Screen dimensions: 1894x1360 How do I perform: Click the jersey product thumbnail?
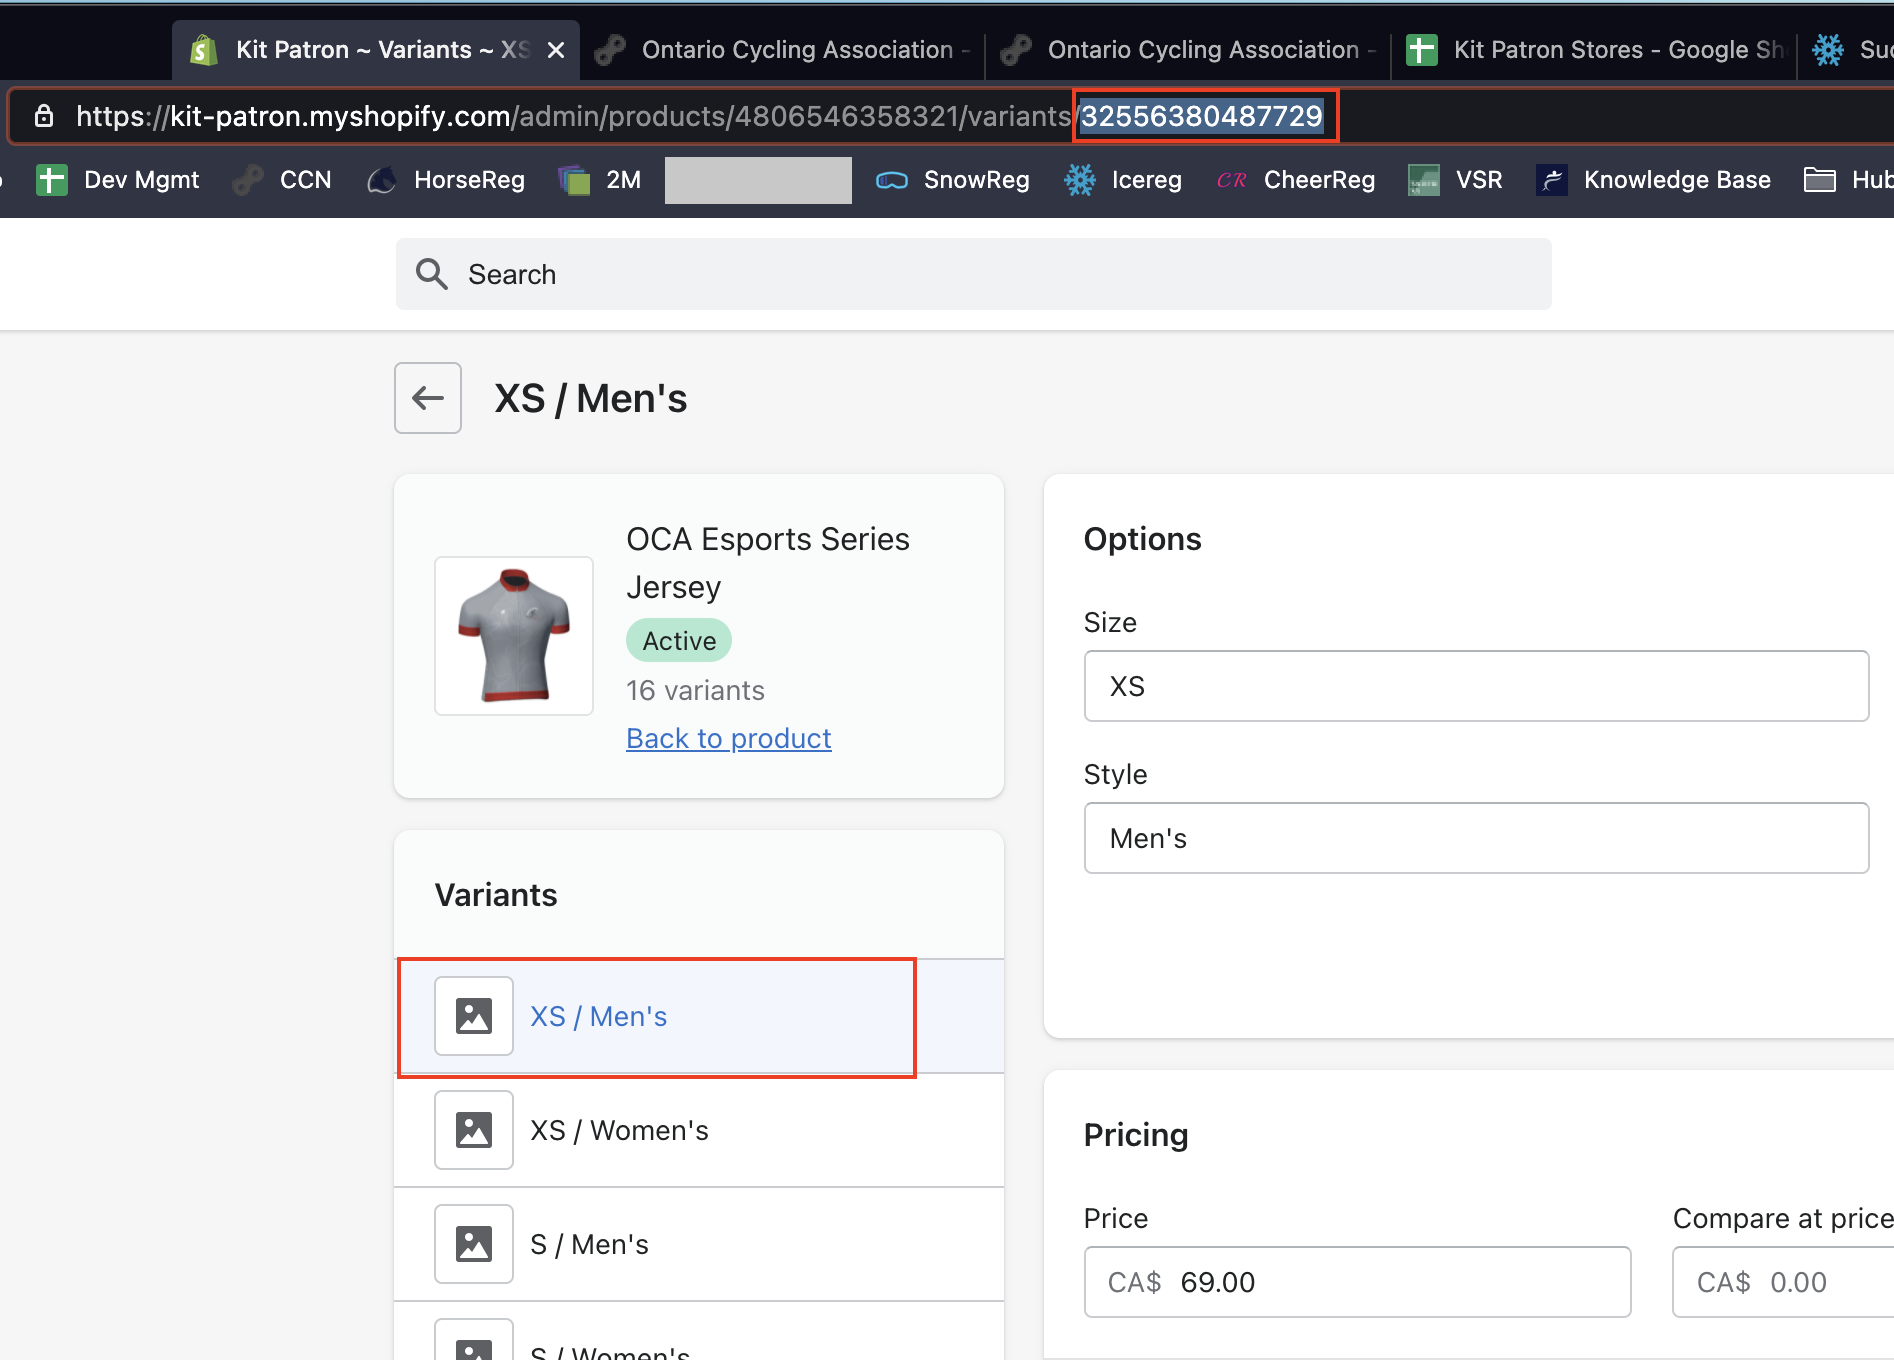514,636
